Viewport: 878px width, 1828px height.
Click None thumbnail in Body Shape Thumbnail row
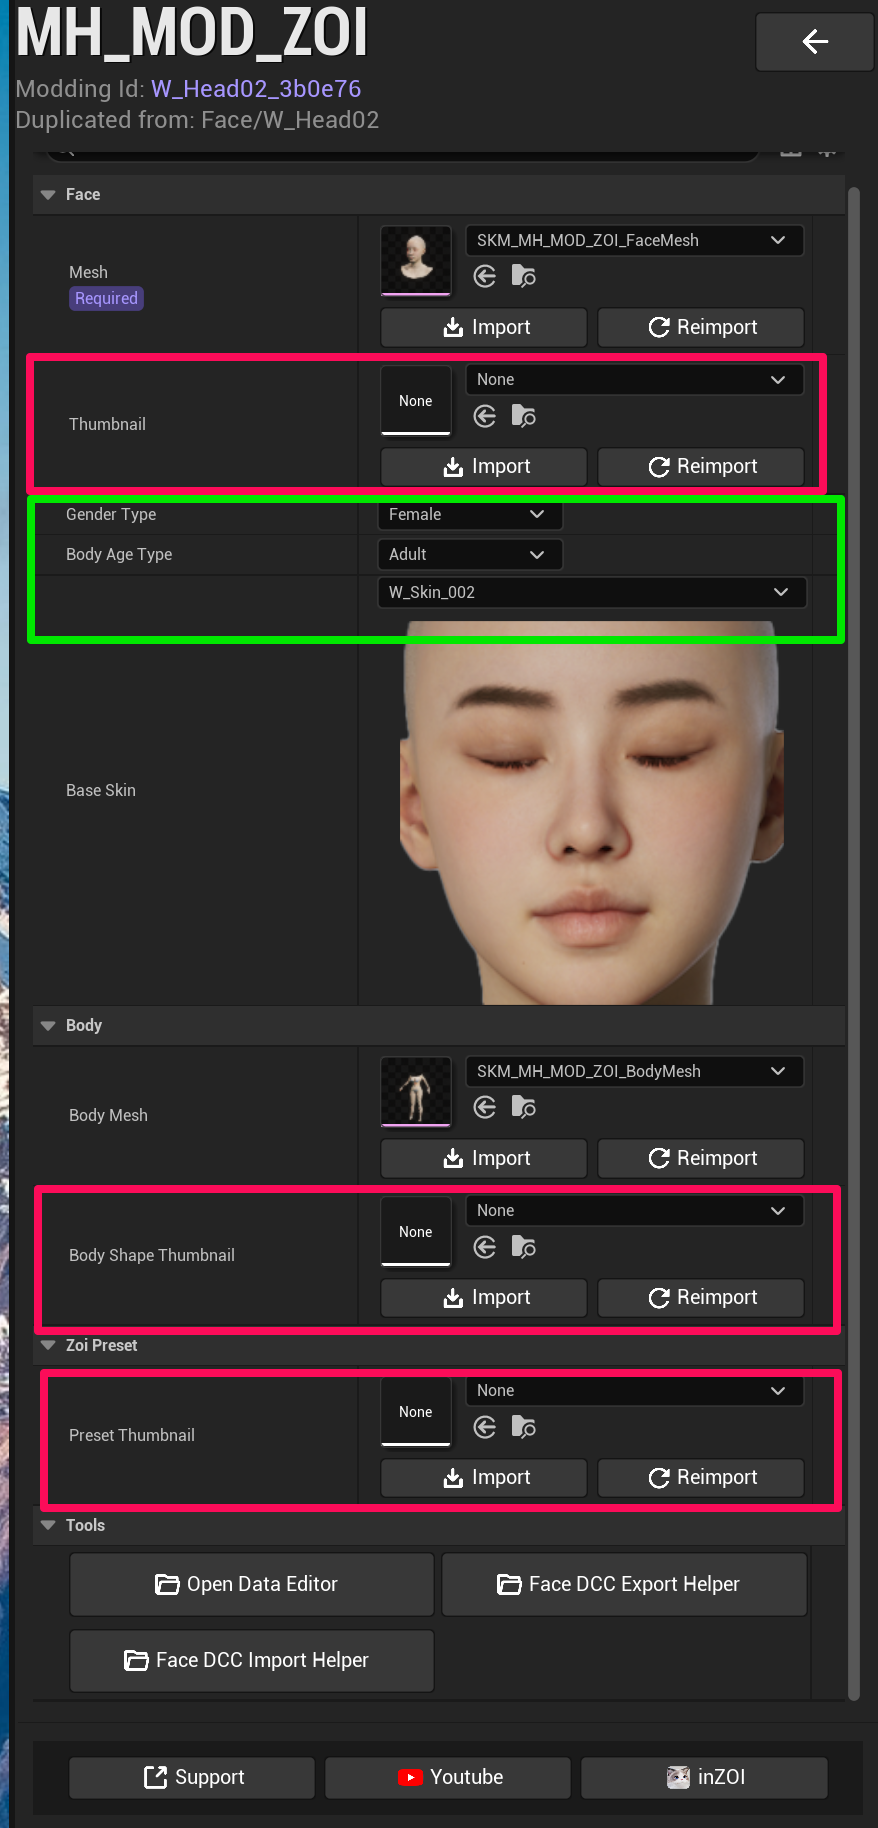click(x=416, y=1232)
